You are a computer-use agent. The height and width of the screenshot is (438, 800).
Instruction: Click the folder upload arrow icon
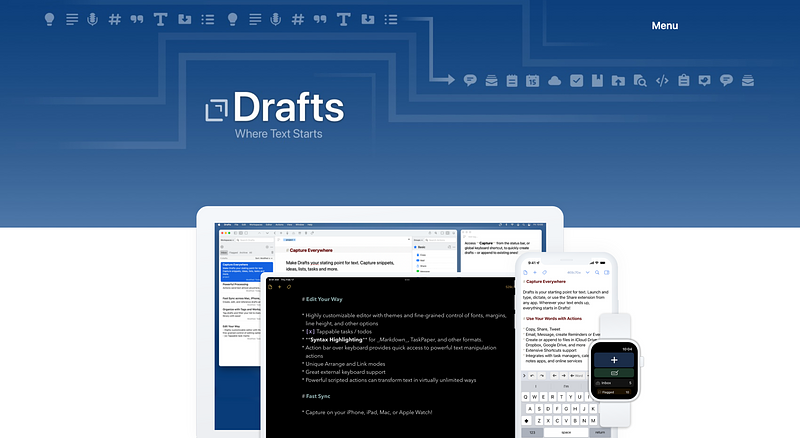coord(618,81)
